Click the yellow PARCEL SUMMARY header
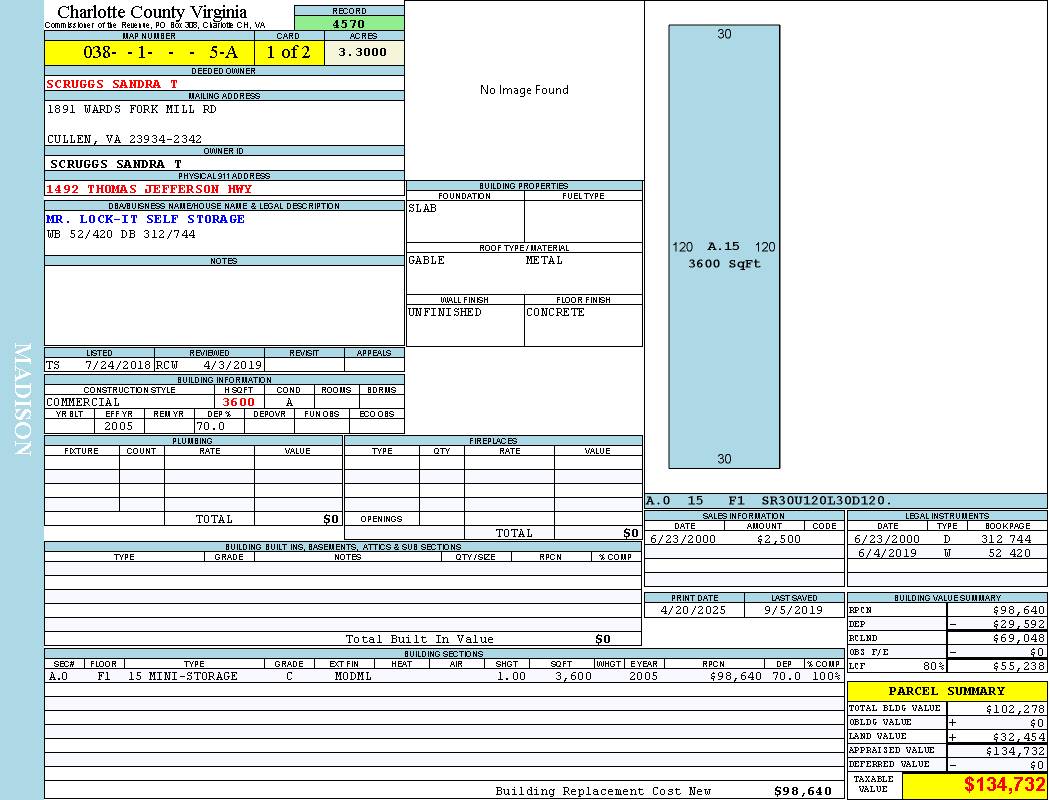This screenshot has width=1050, height=800. 946,691
